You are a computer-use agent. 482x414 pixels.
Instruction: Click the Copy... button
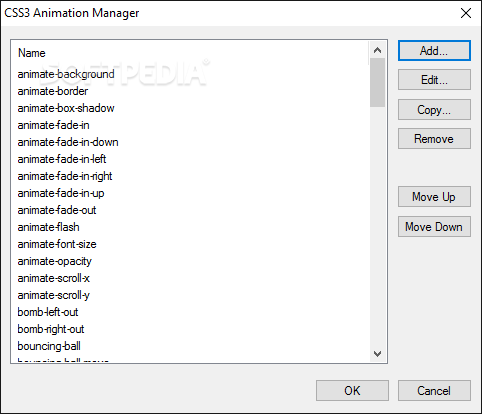point(434,109)
